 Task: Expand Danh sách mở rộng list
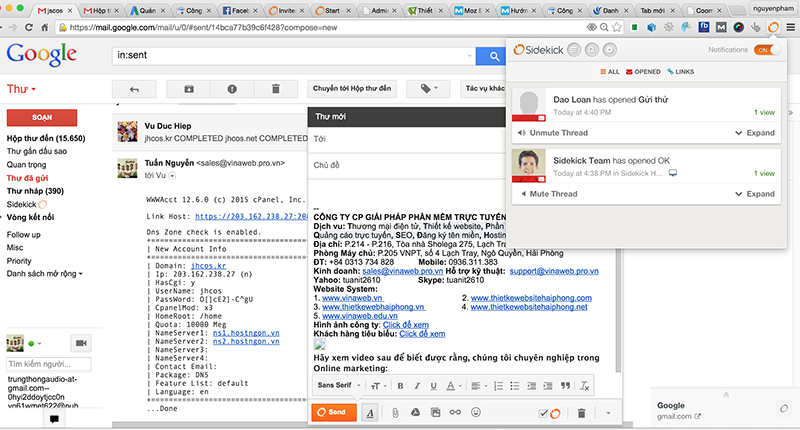click(44, 274)
